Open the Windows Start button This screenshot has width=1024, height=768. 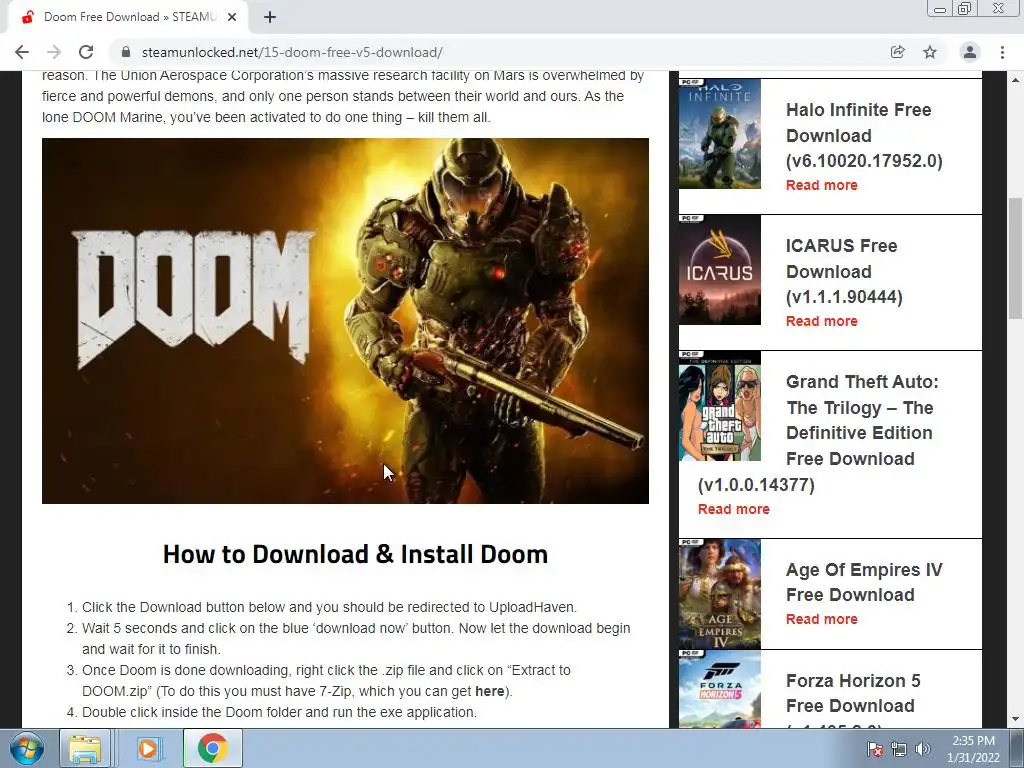tap(27, 748)
